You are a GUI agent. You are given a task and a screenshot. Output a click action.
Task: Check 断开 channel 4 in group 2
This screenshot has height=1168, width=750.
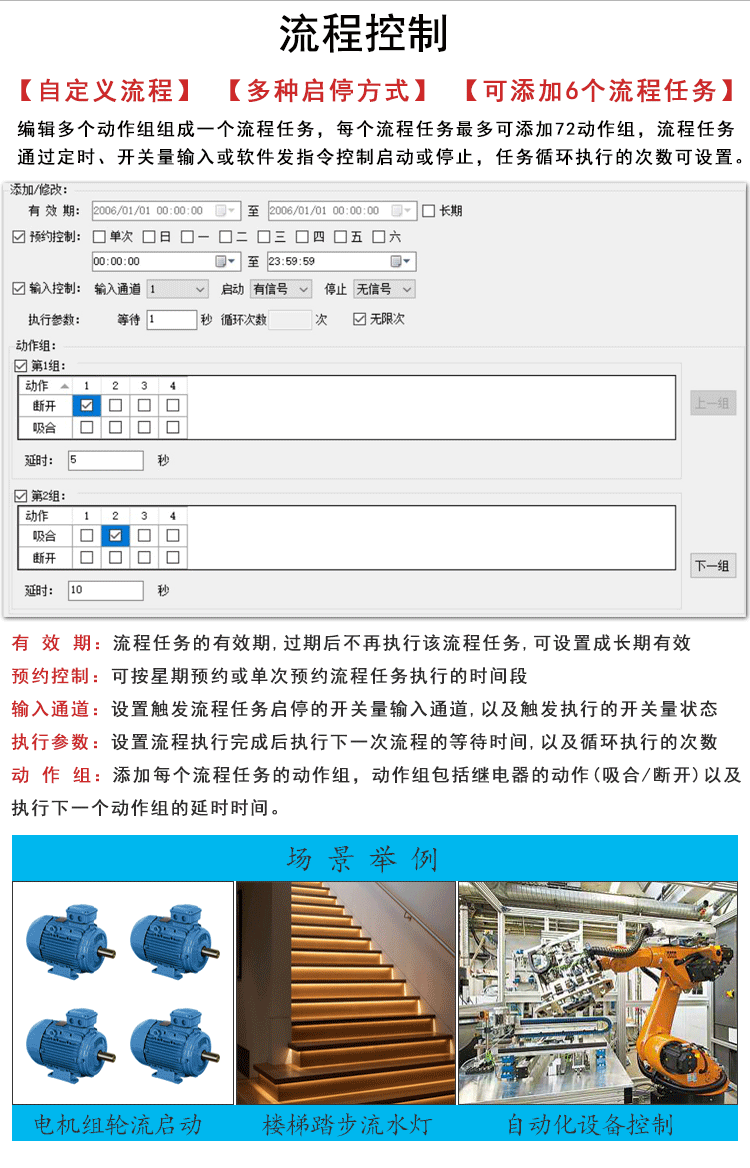click(173, 557)
